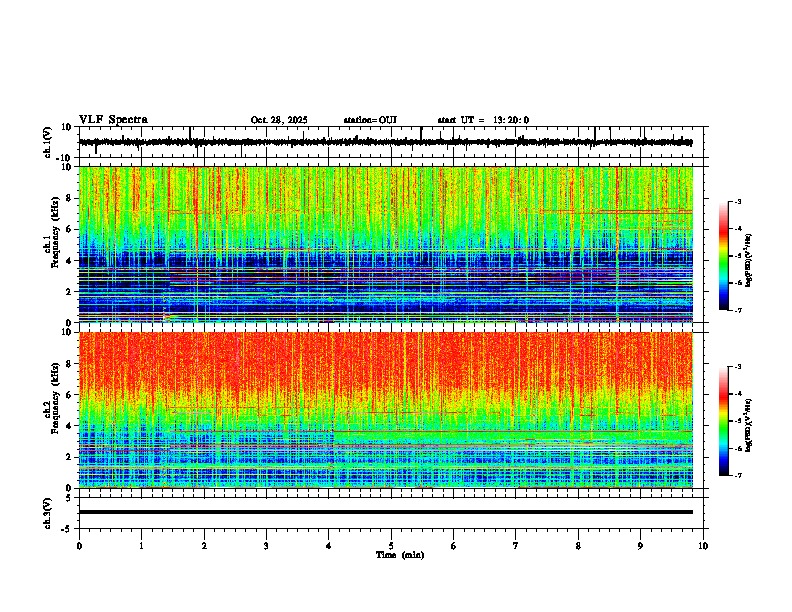Click the "1" tick on time axis
792x612 pixels.
click(141, 546)
